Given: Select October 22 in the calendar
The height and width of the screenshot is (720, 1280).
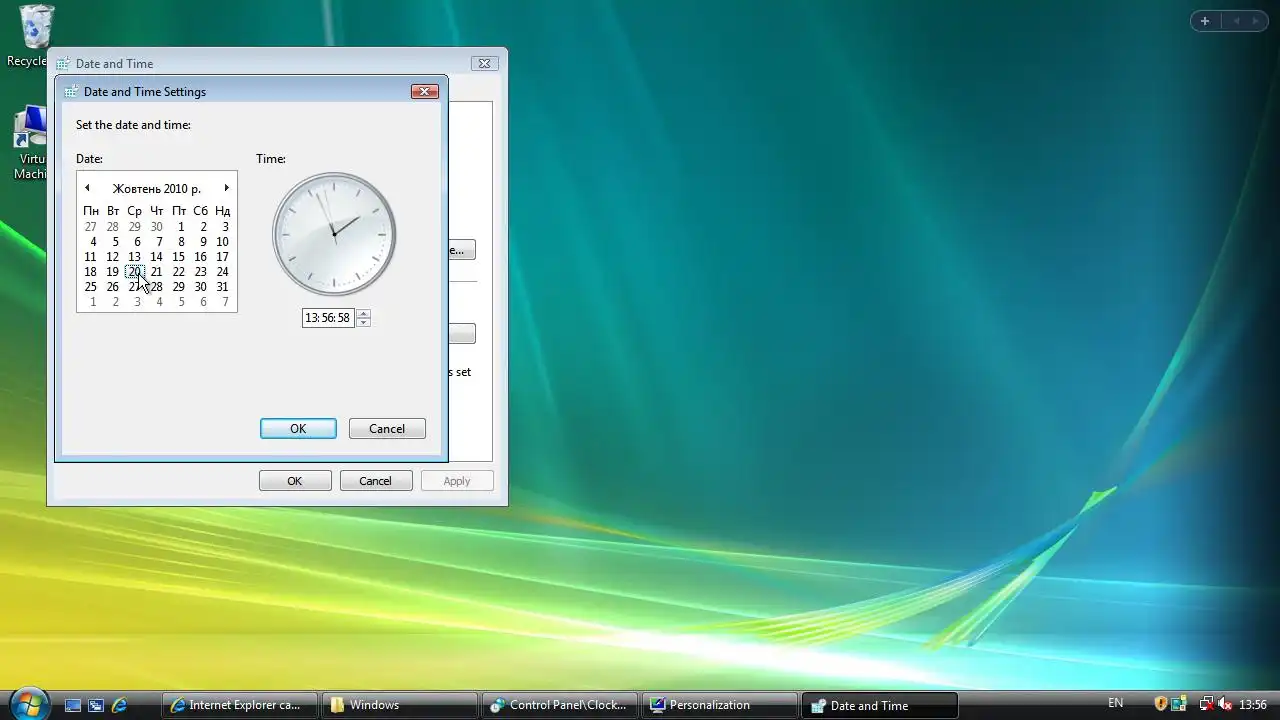Looking at the screenshot, I should click(x=179, y=272).
